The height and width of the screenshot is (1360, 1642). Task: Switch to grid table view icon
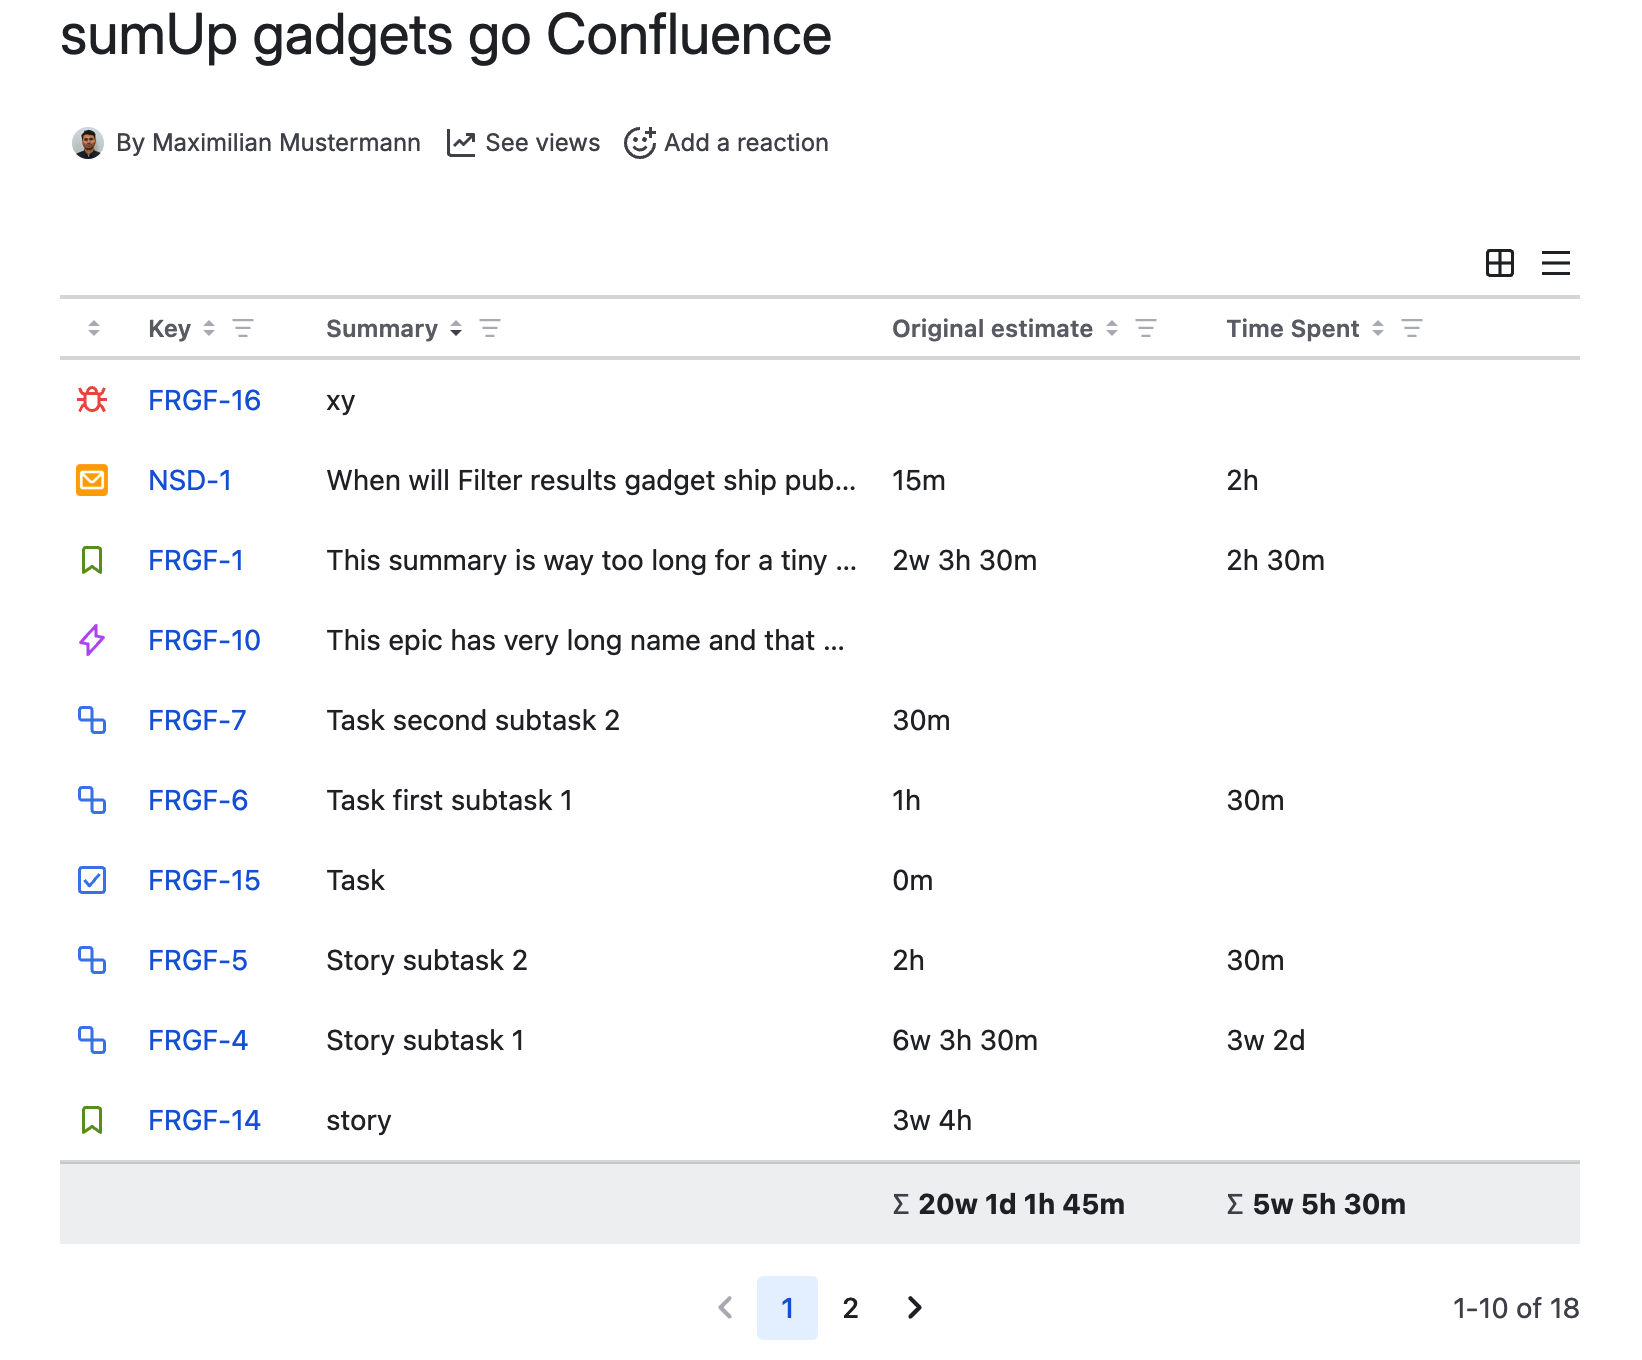[x=1500, y=263]
